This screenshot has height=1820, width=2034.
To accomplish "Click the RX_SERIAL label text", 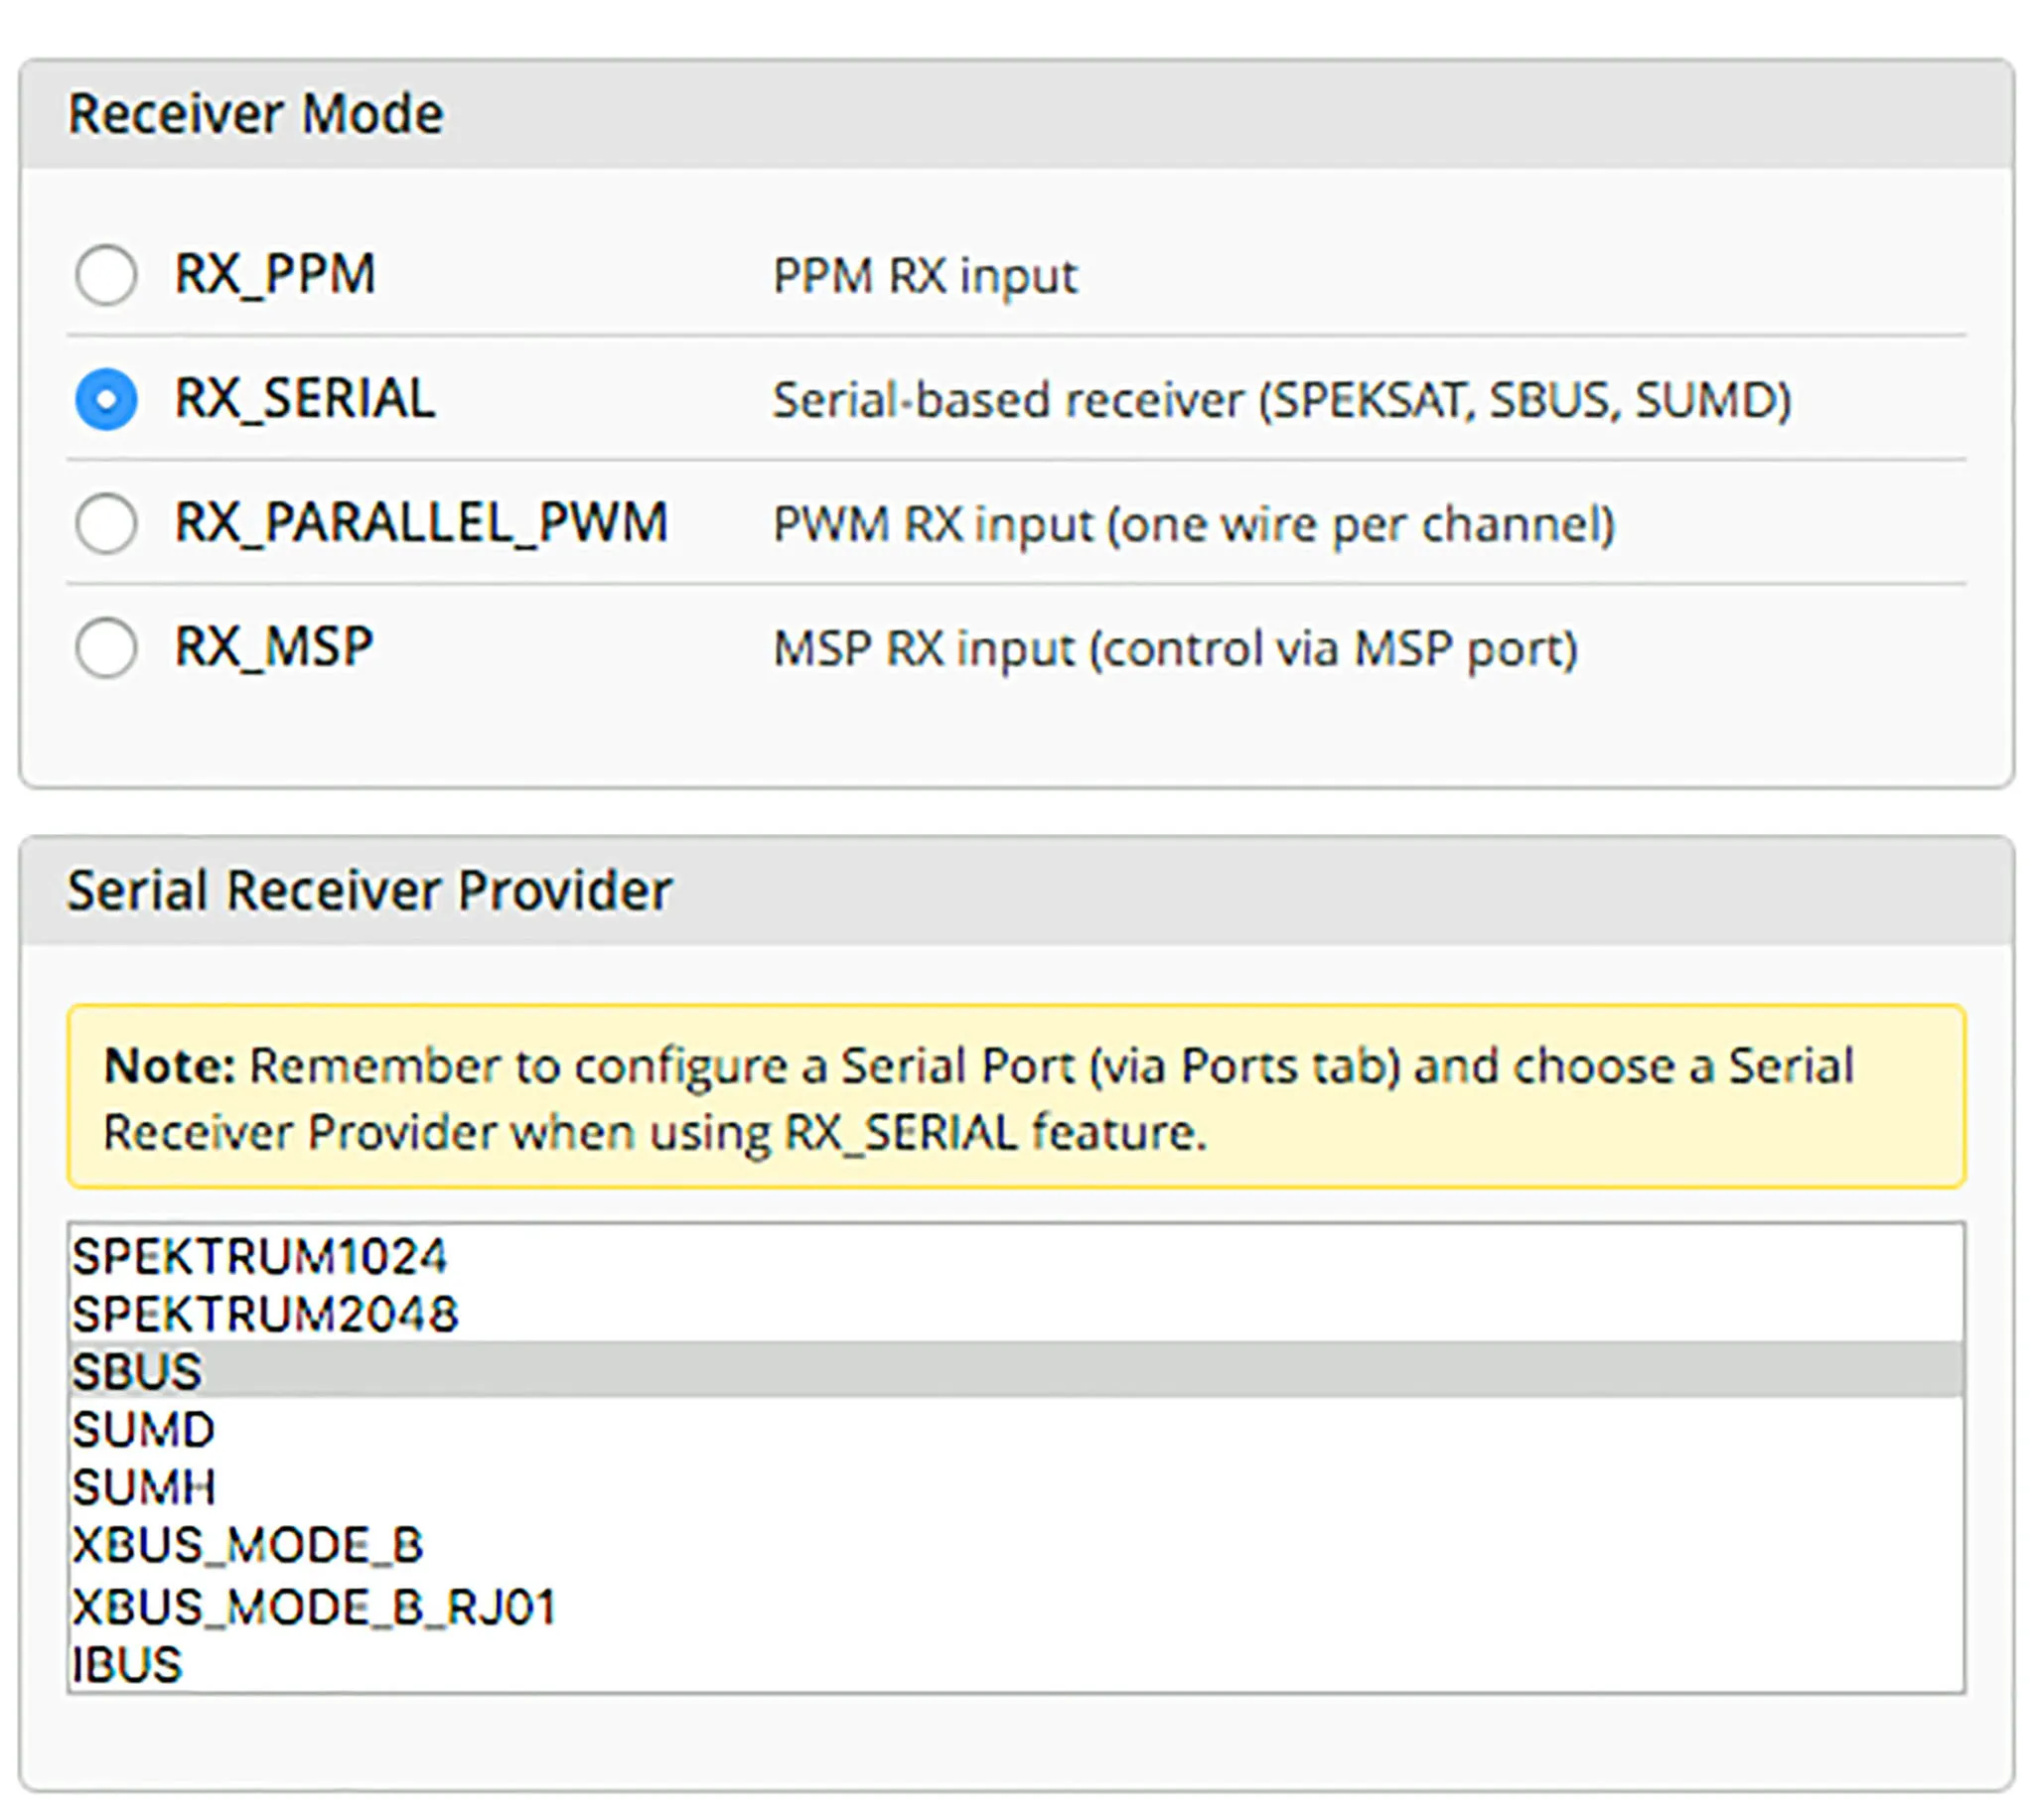I will coord(305,398).
